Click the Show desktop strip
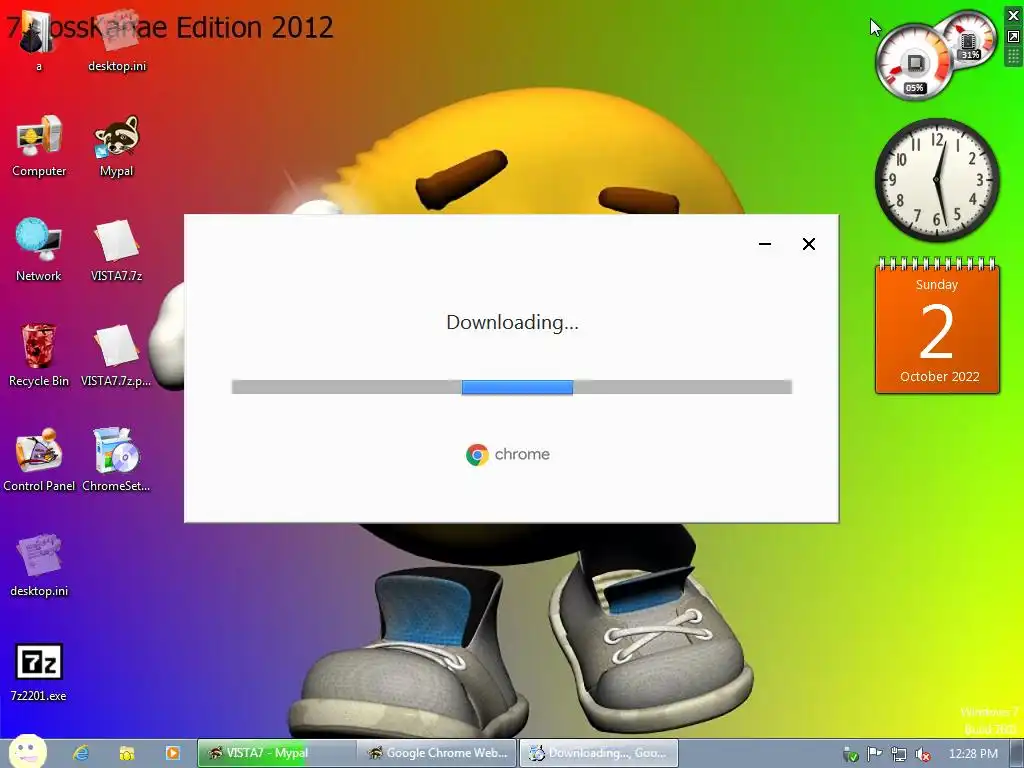1024x768 pixels. coord(1017,753)
